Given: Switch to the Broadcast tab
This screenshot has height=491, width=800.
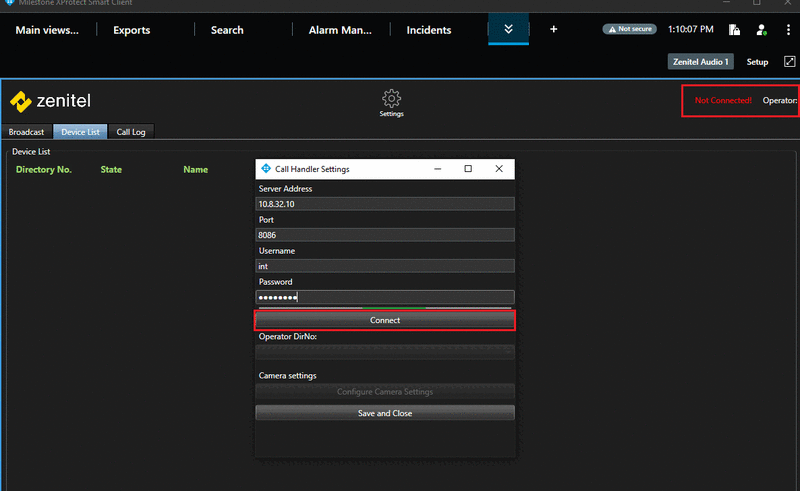Looking at the screenshot, I should point(27,132).
